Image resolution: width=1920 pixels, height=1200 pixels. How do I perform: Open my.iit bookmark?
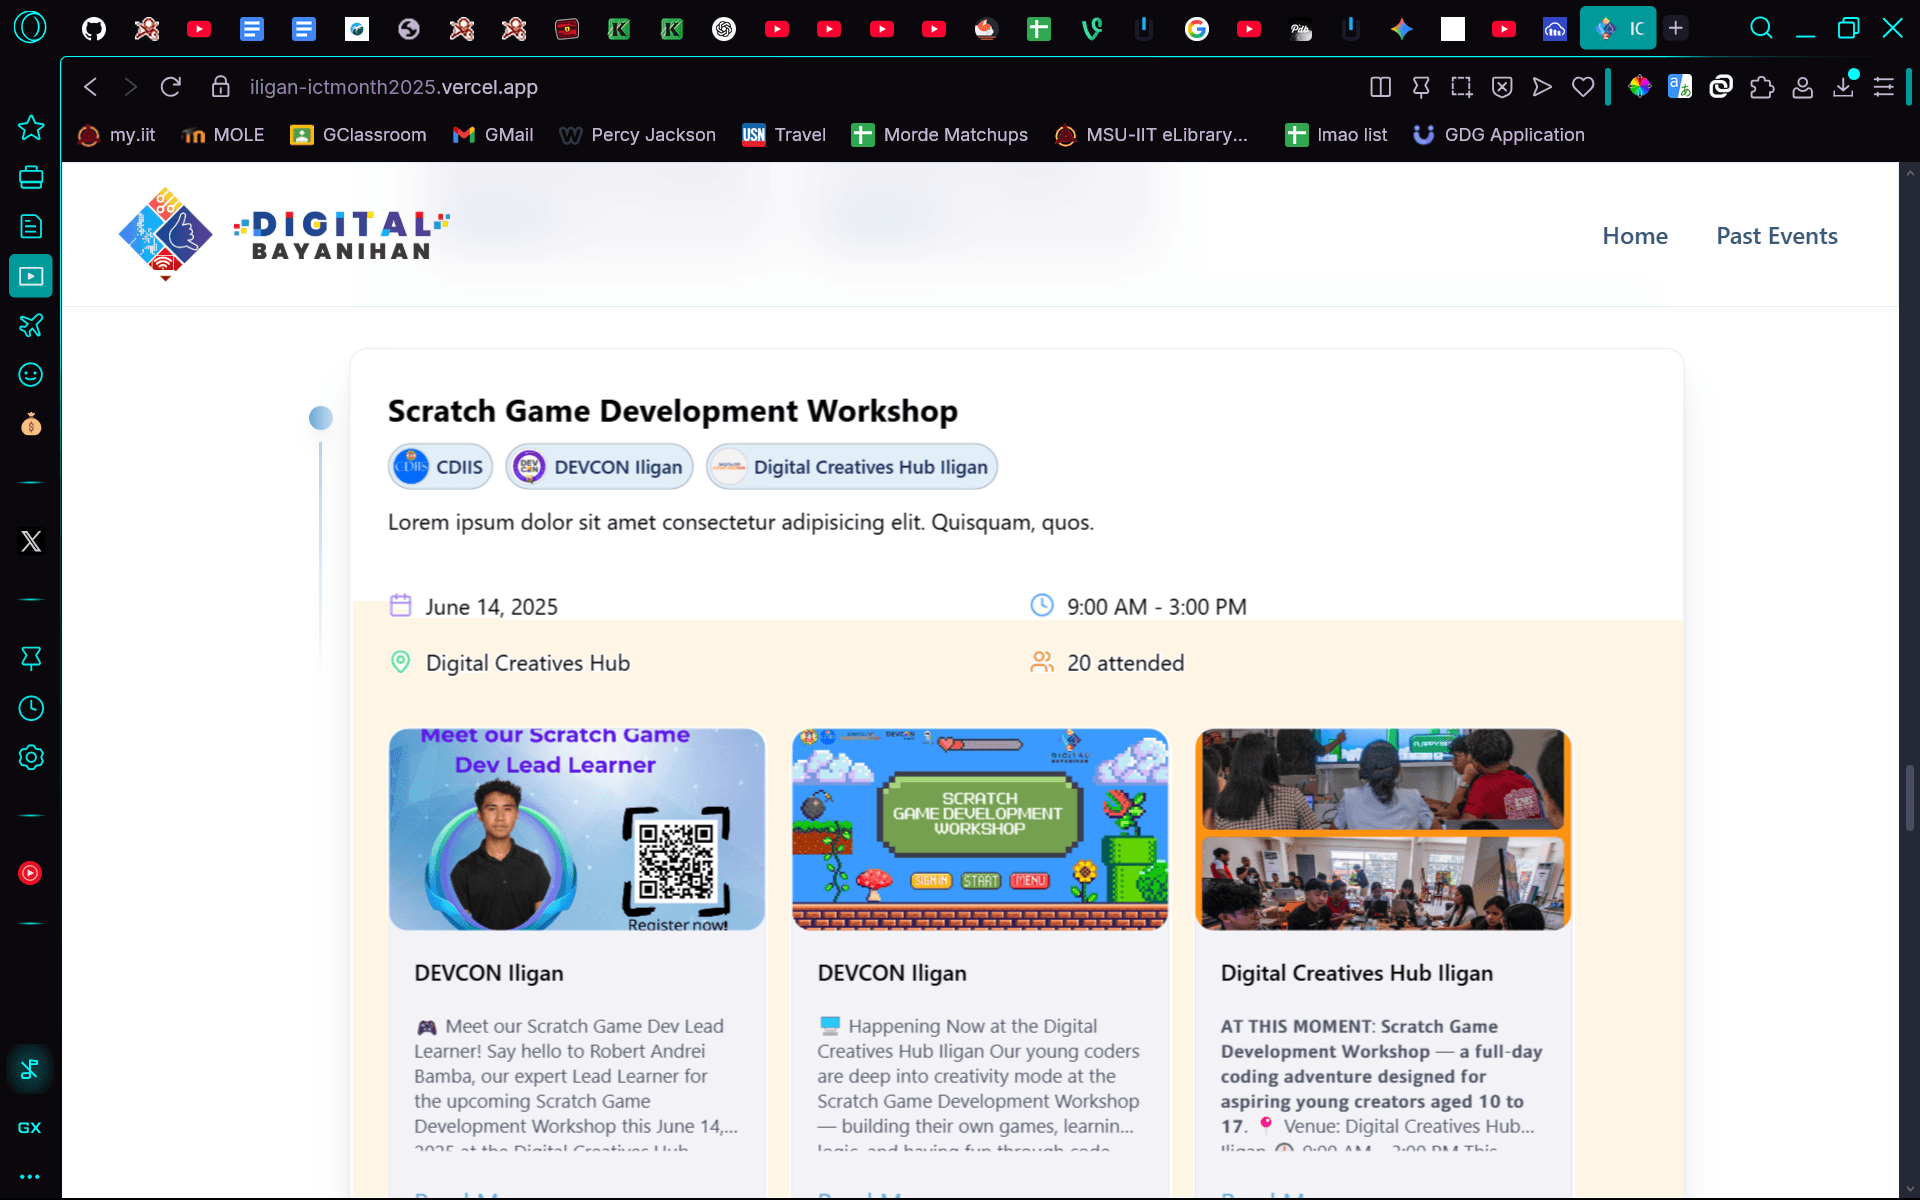(x=117, y=135)
